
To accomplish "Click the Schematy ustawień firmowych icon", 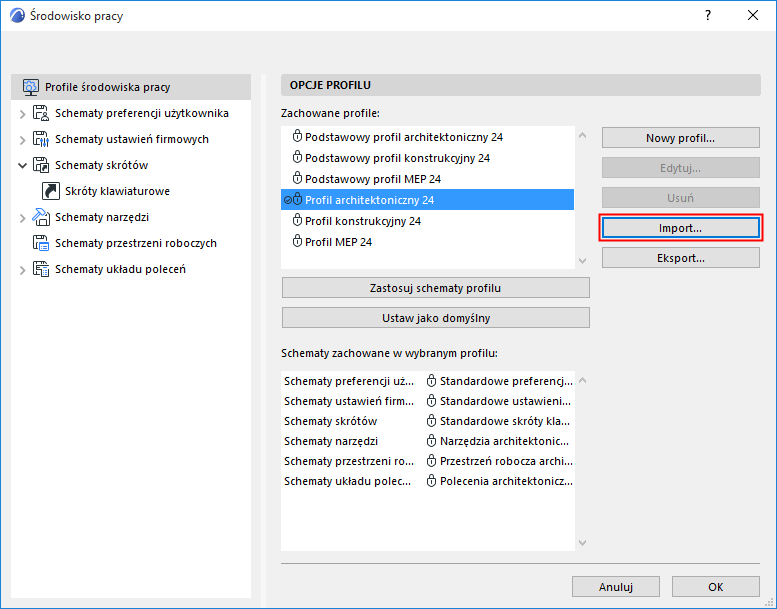I will point(41,139).
